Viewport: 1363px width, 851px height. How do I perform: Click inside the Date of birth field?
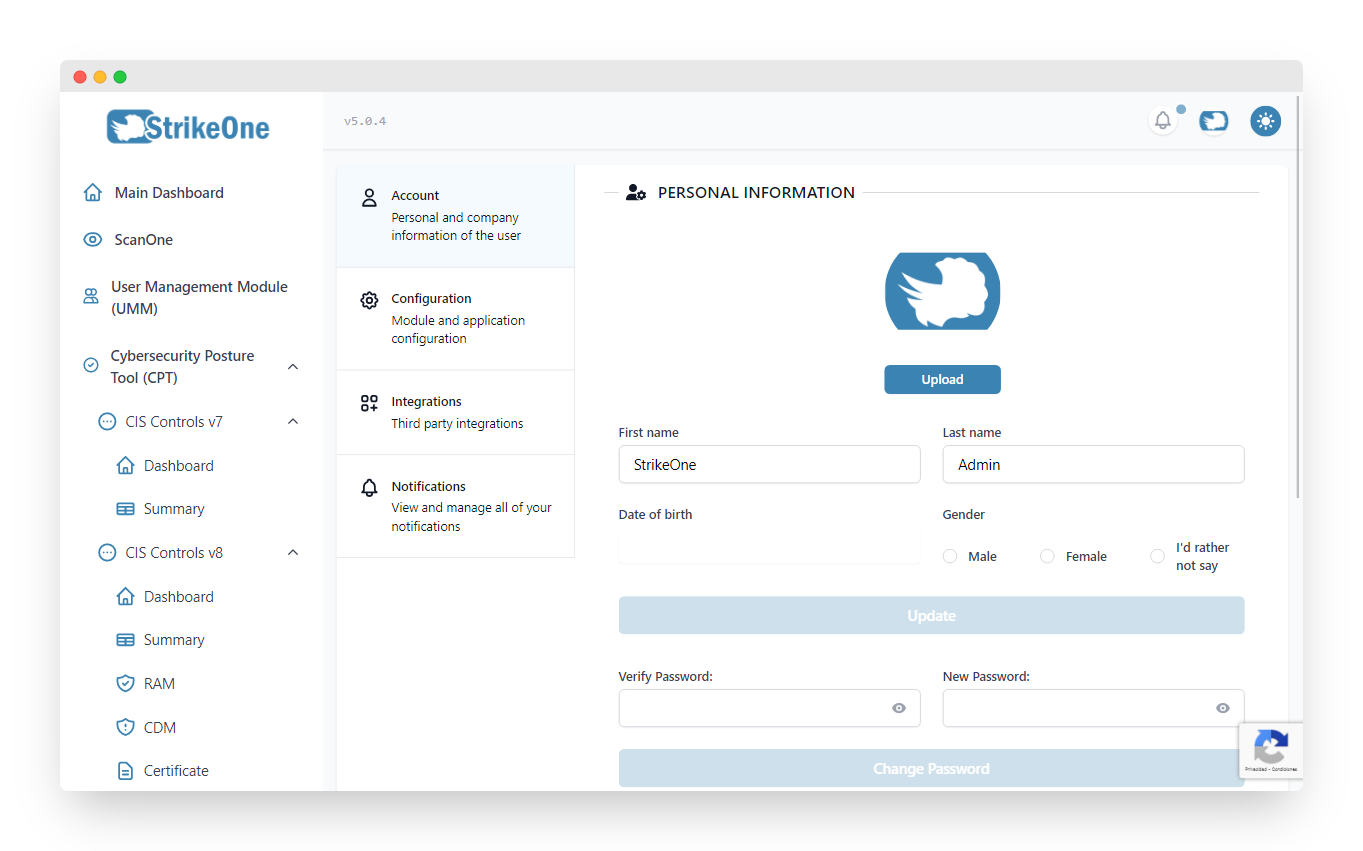click(769, 546)
